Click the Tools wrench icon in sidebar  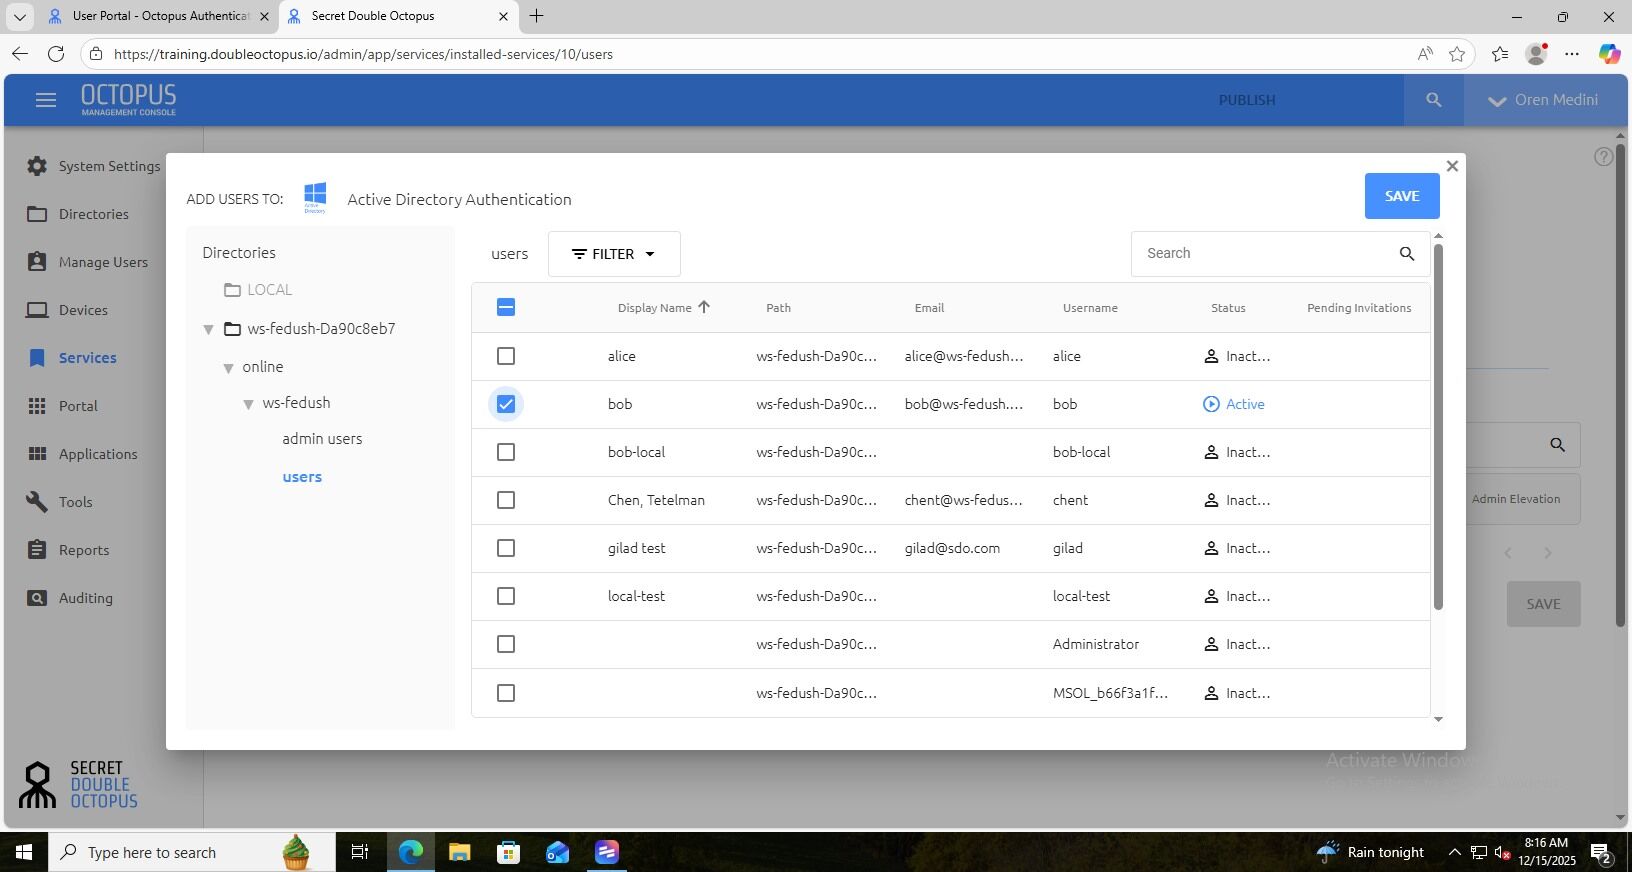coord(37,502)
